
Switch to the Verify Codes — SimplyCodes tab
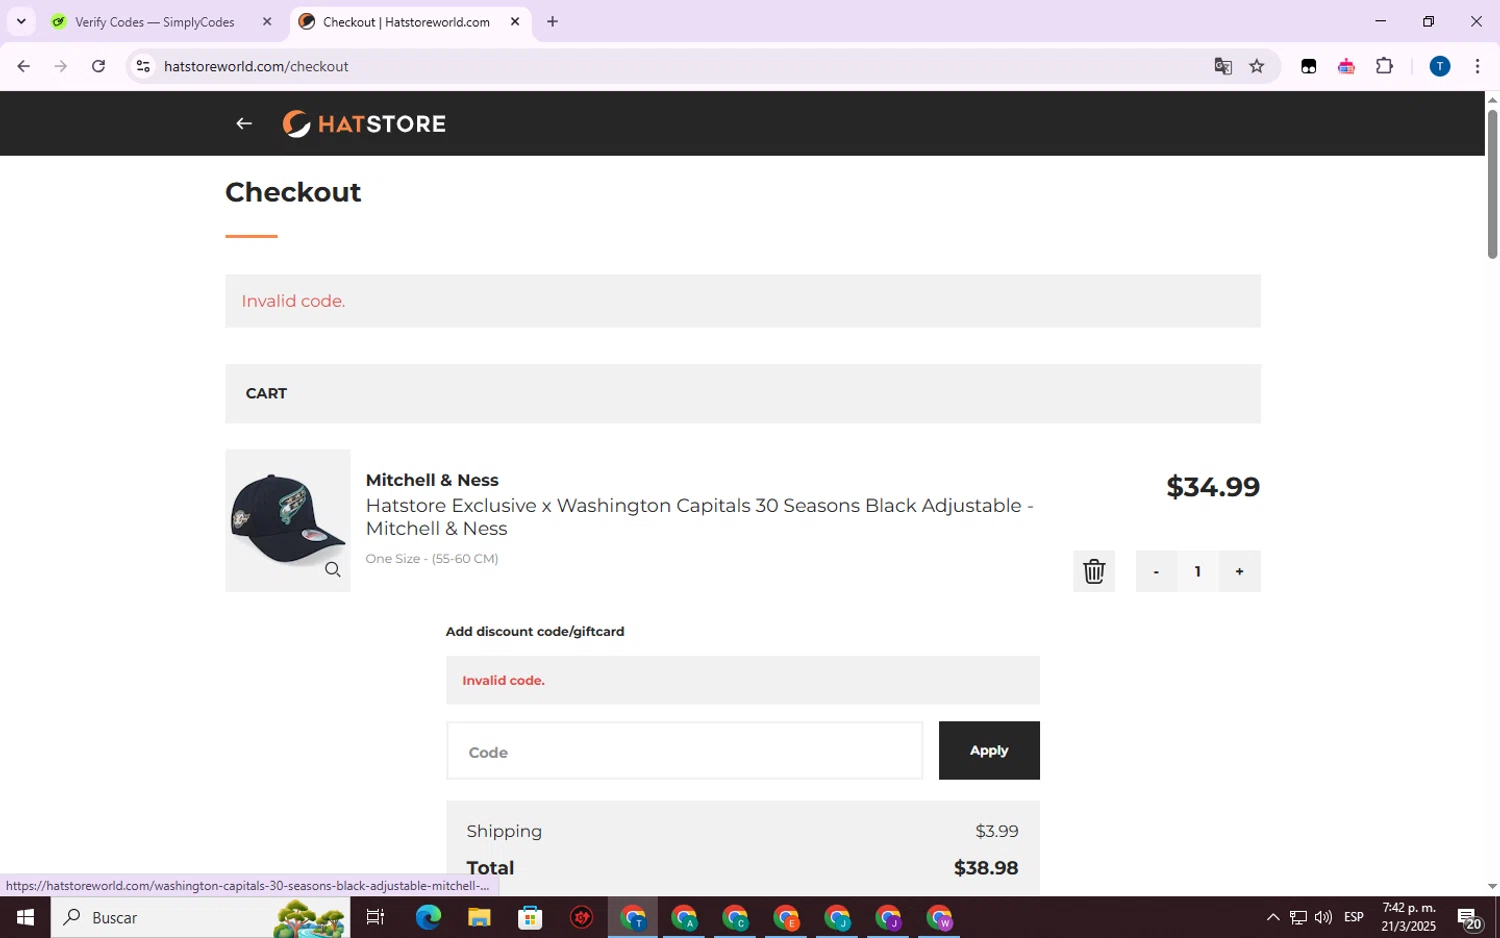(155, 22)
